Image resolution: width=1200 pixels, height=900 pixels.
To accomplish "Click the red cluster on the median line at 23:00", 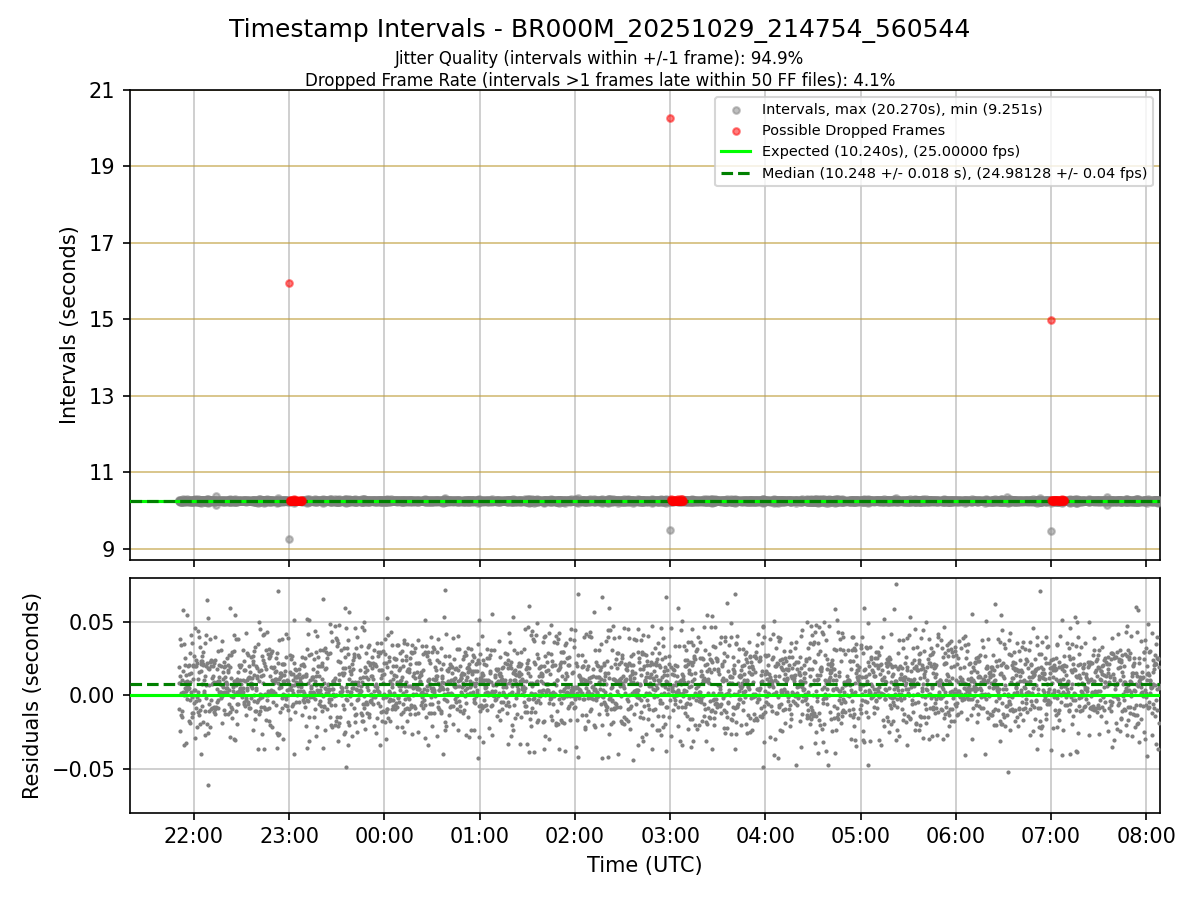I will pos(297,501).
